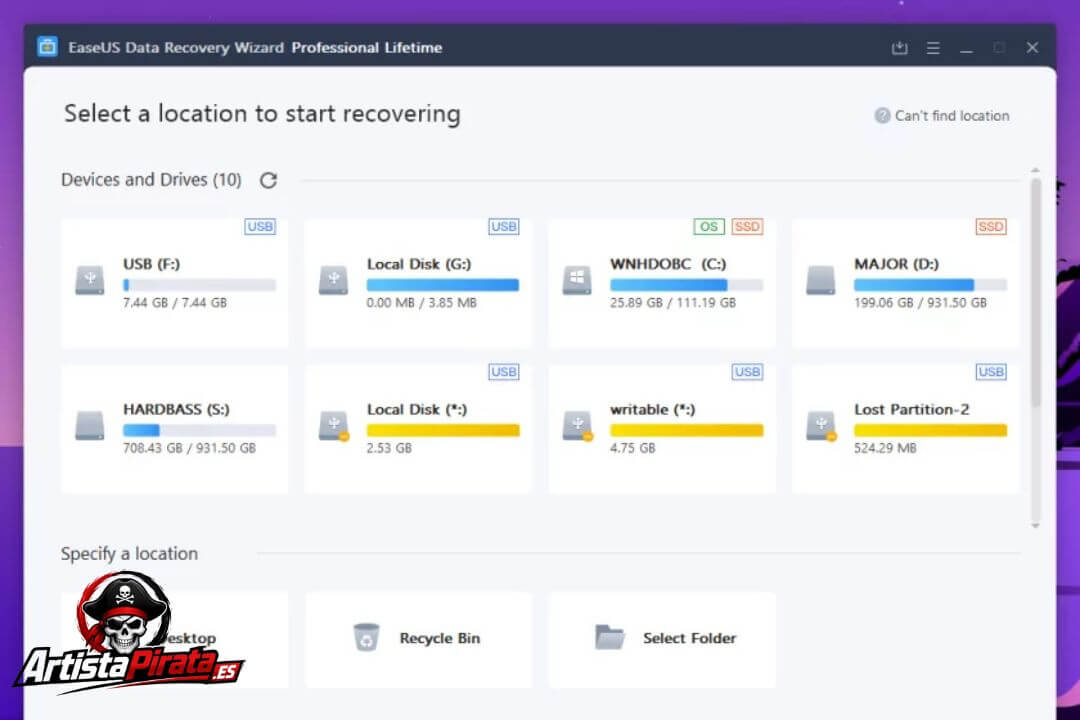The height and width of the screenshot is (720, 1080).
Task: Select the Local Disk (*:) drive icon
Action: [334, 426]
